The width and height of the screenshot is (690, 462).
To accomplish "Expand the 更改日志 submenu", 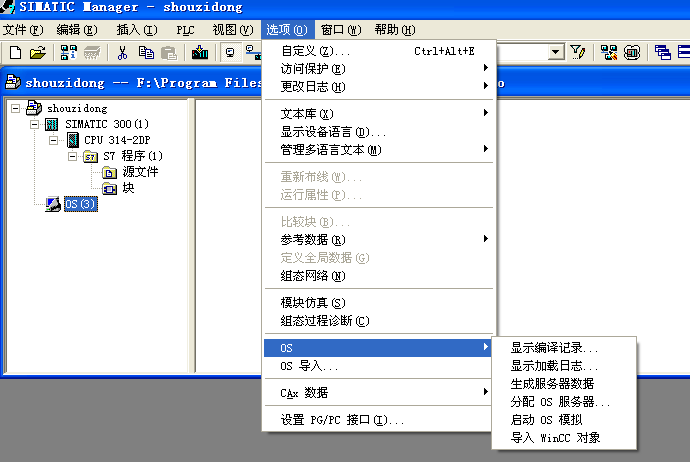I will click(x=485, y=86).
